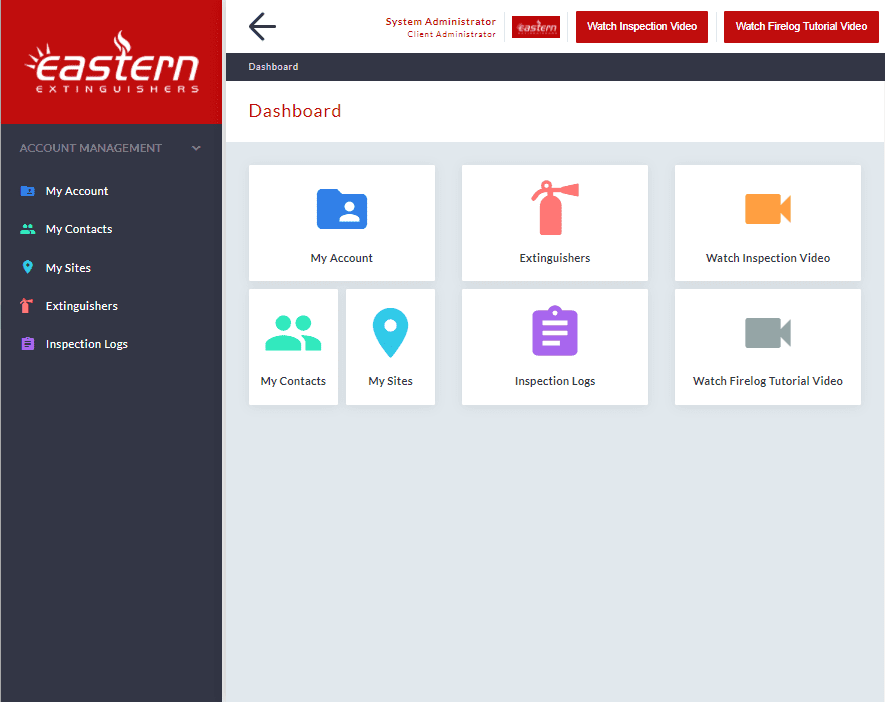Click the back arrow icon in header
The width and height of the screenshot is (885, 702).
[262, 27]
